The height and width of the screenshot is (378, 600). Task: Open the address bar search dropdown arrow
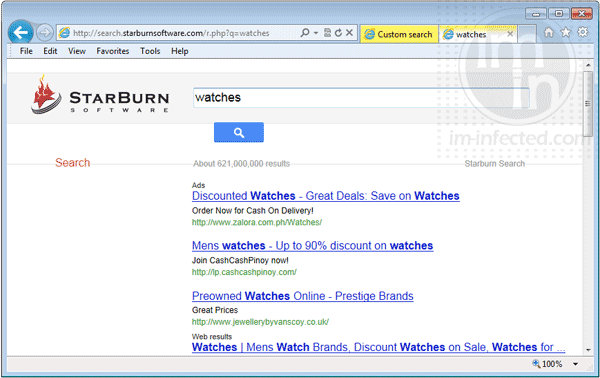316,33
